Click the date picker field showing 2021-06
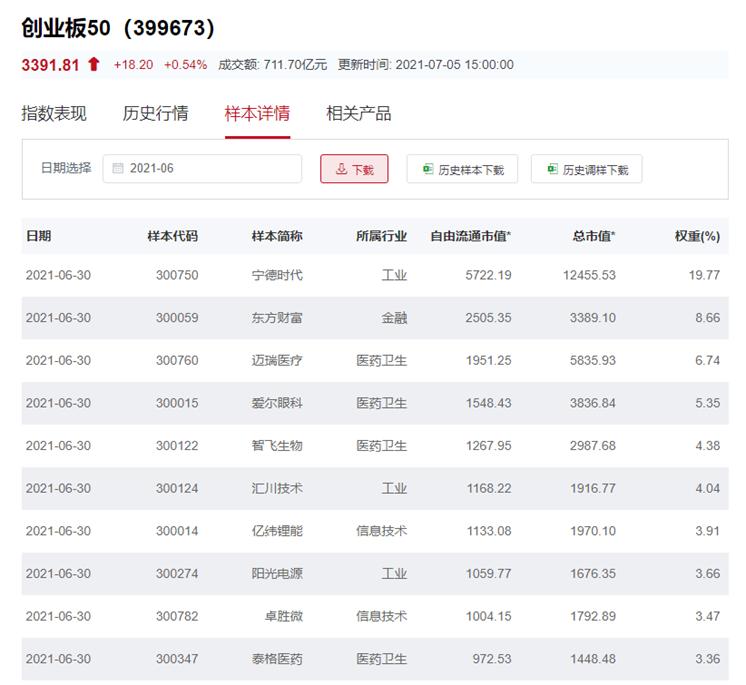The width and height of the screenshot is (746, 685). [x=202, y=168]
